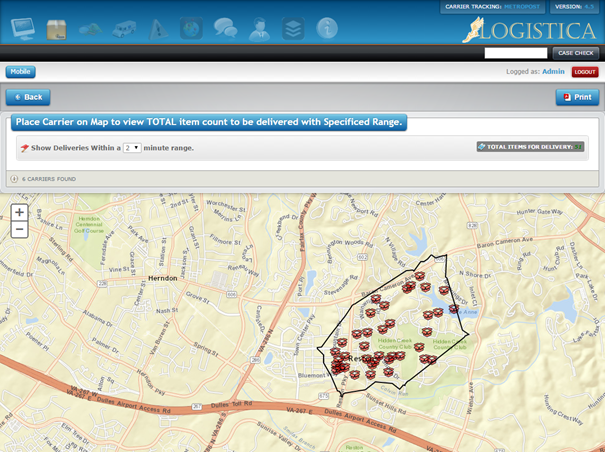Open the Admin user link
605x452 pixels.
553,71
